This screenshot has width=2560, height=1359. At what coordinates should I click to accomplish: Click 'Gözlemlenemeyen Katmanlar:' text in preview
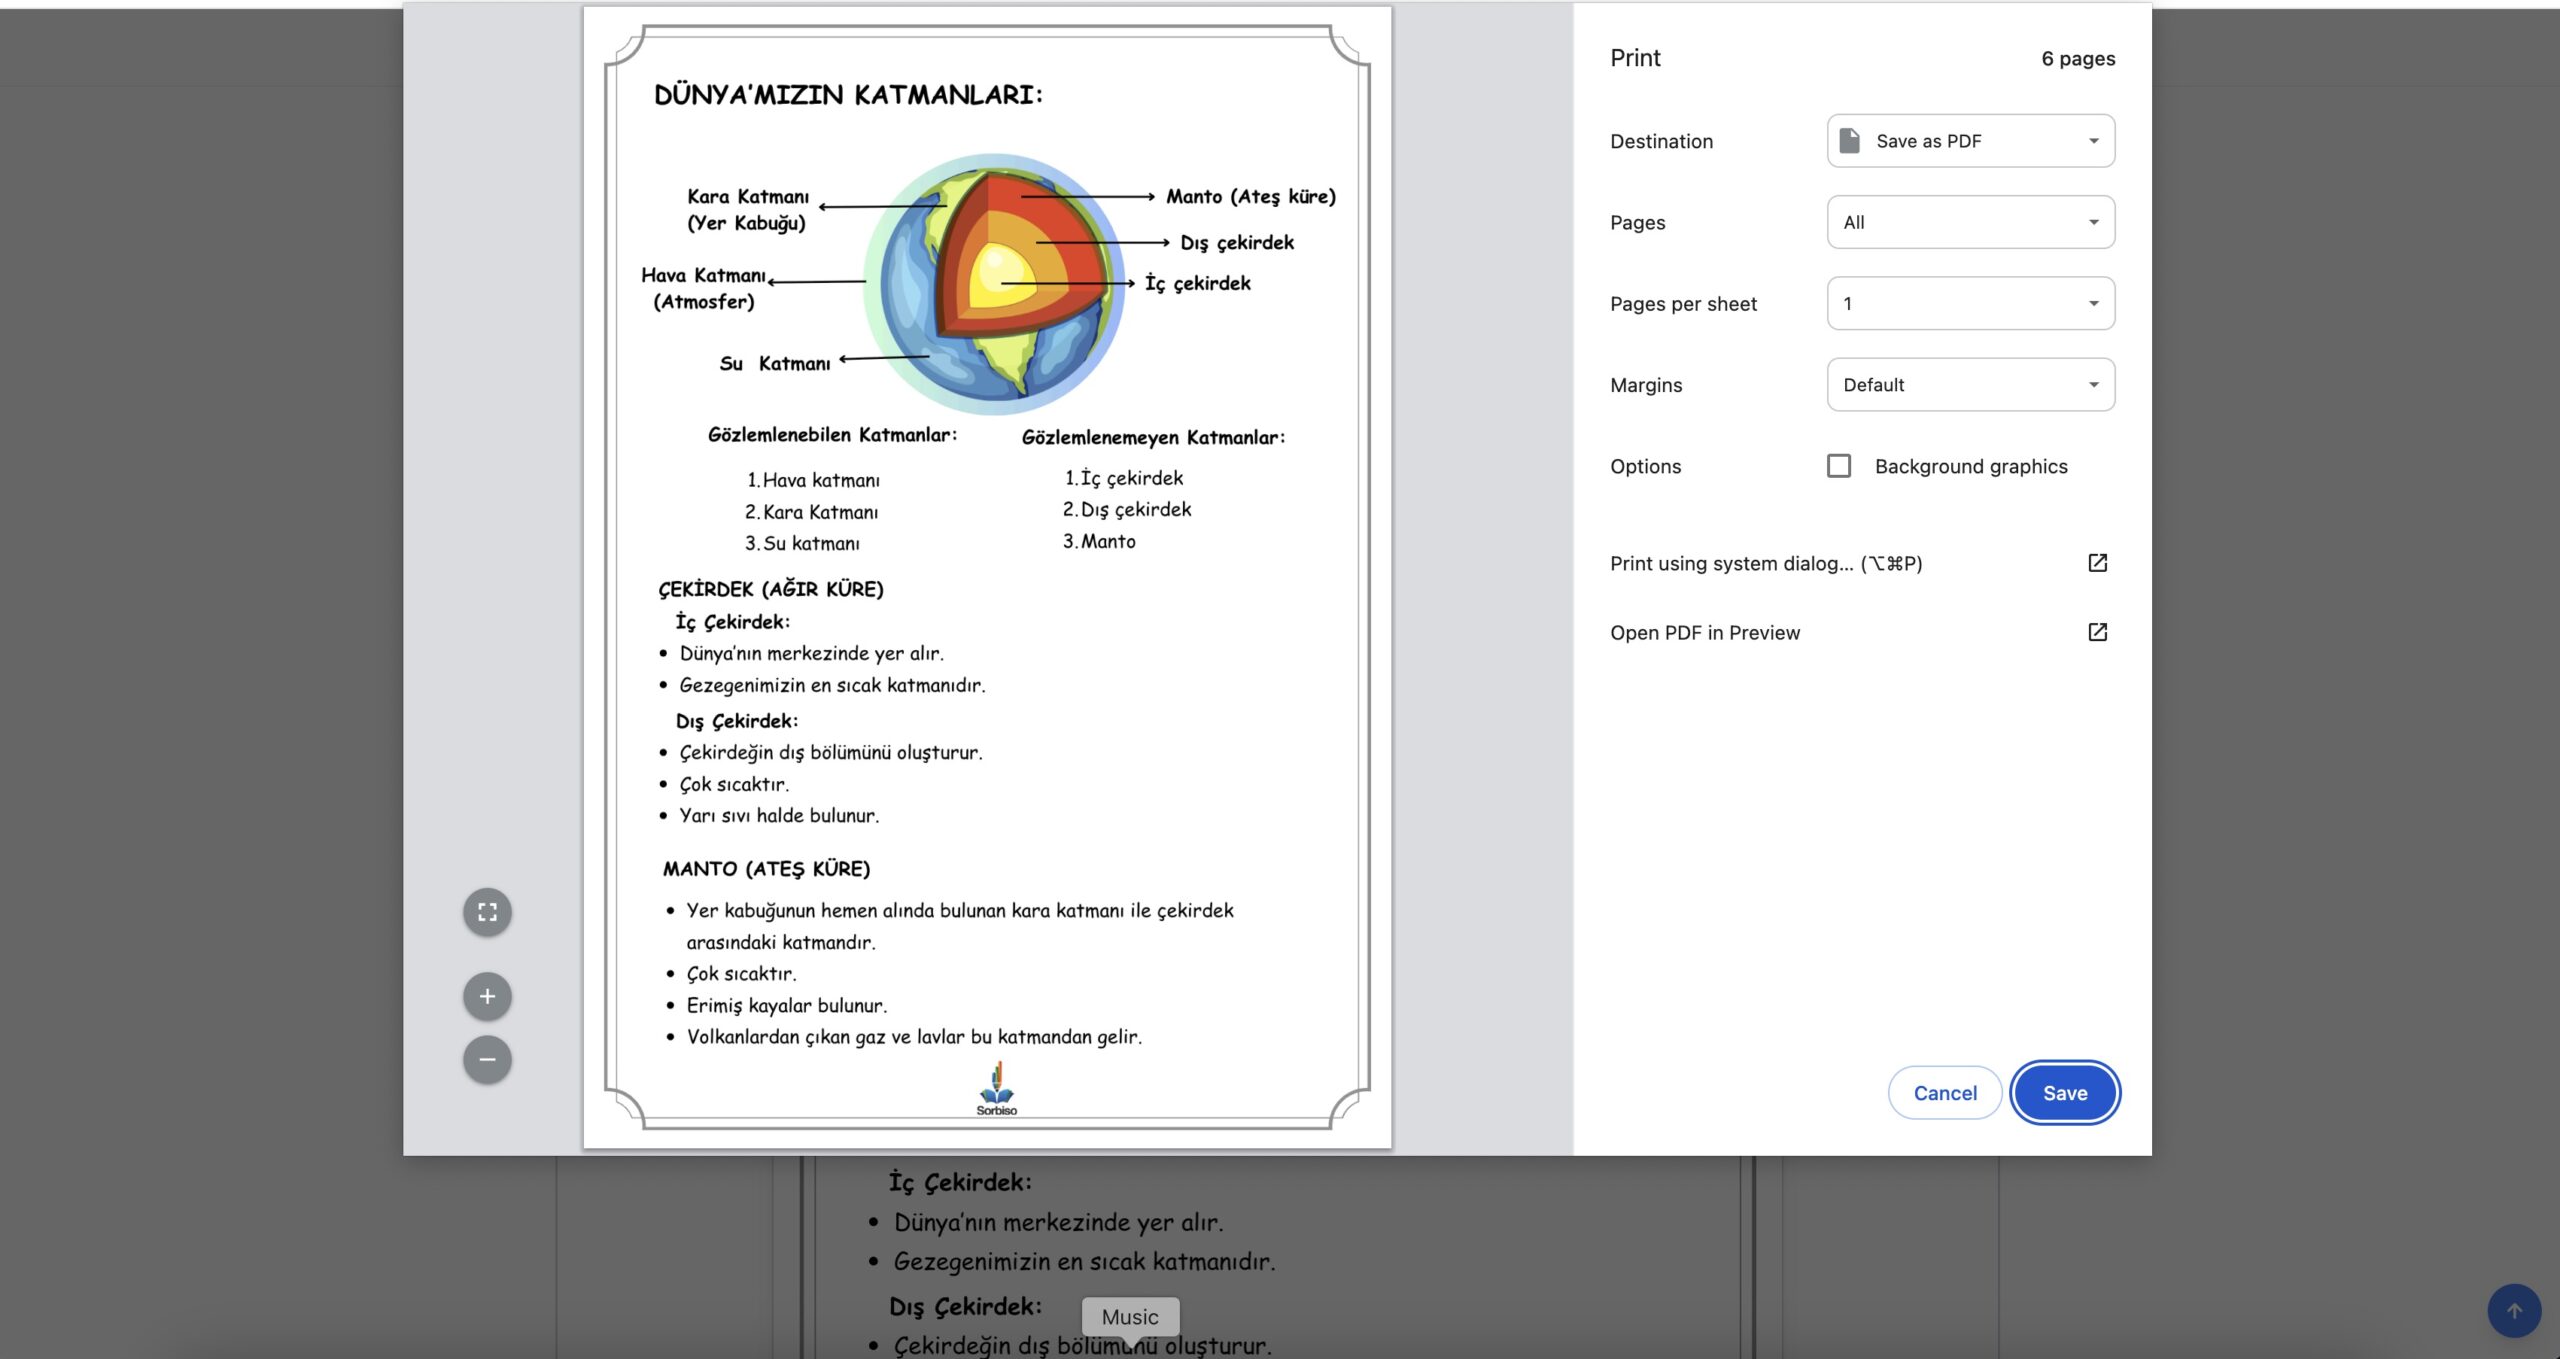tap(1153, 437)
